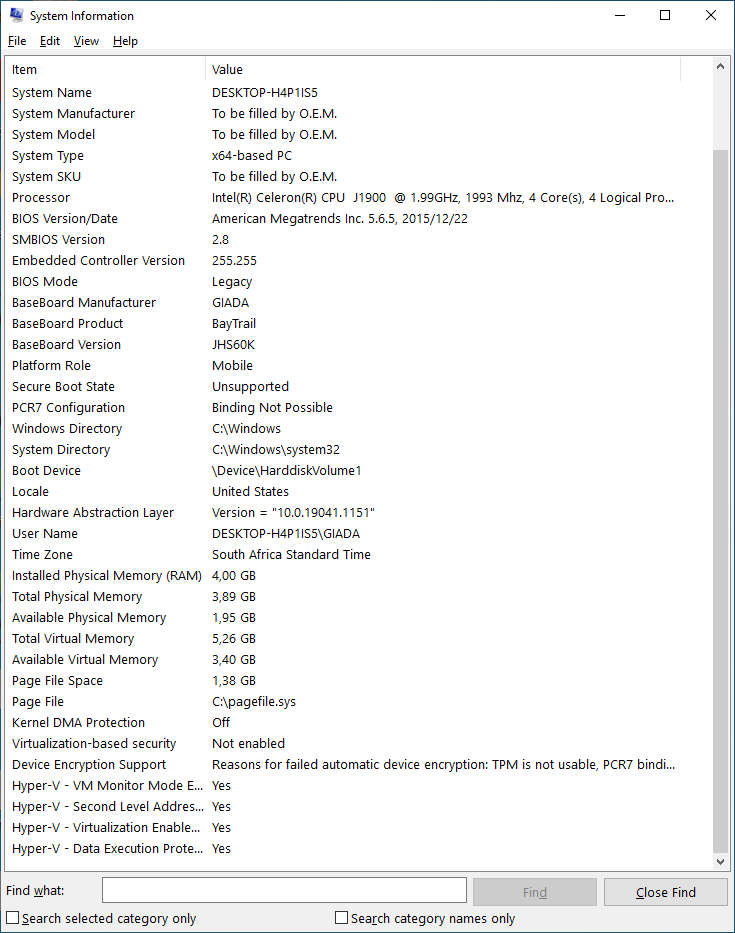Select the Installed Physical Memory (RAM) row
The image size is (735, 933).
click(106, 576)
